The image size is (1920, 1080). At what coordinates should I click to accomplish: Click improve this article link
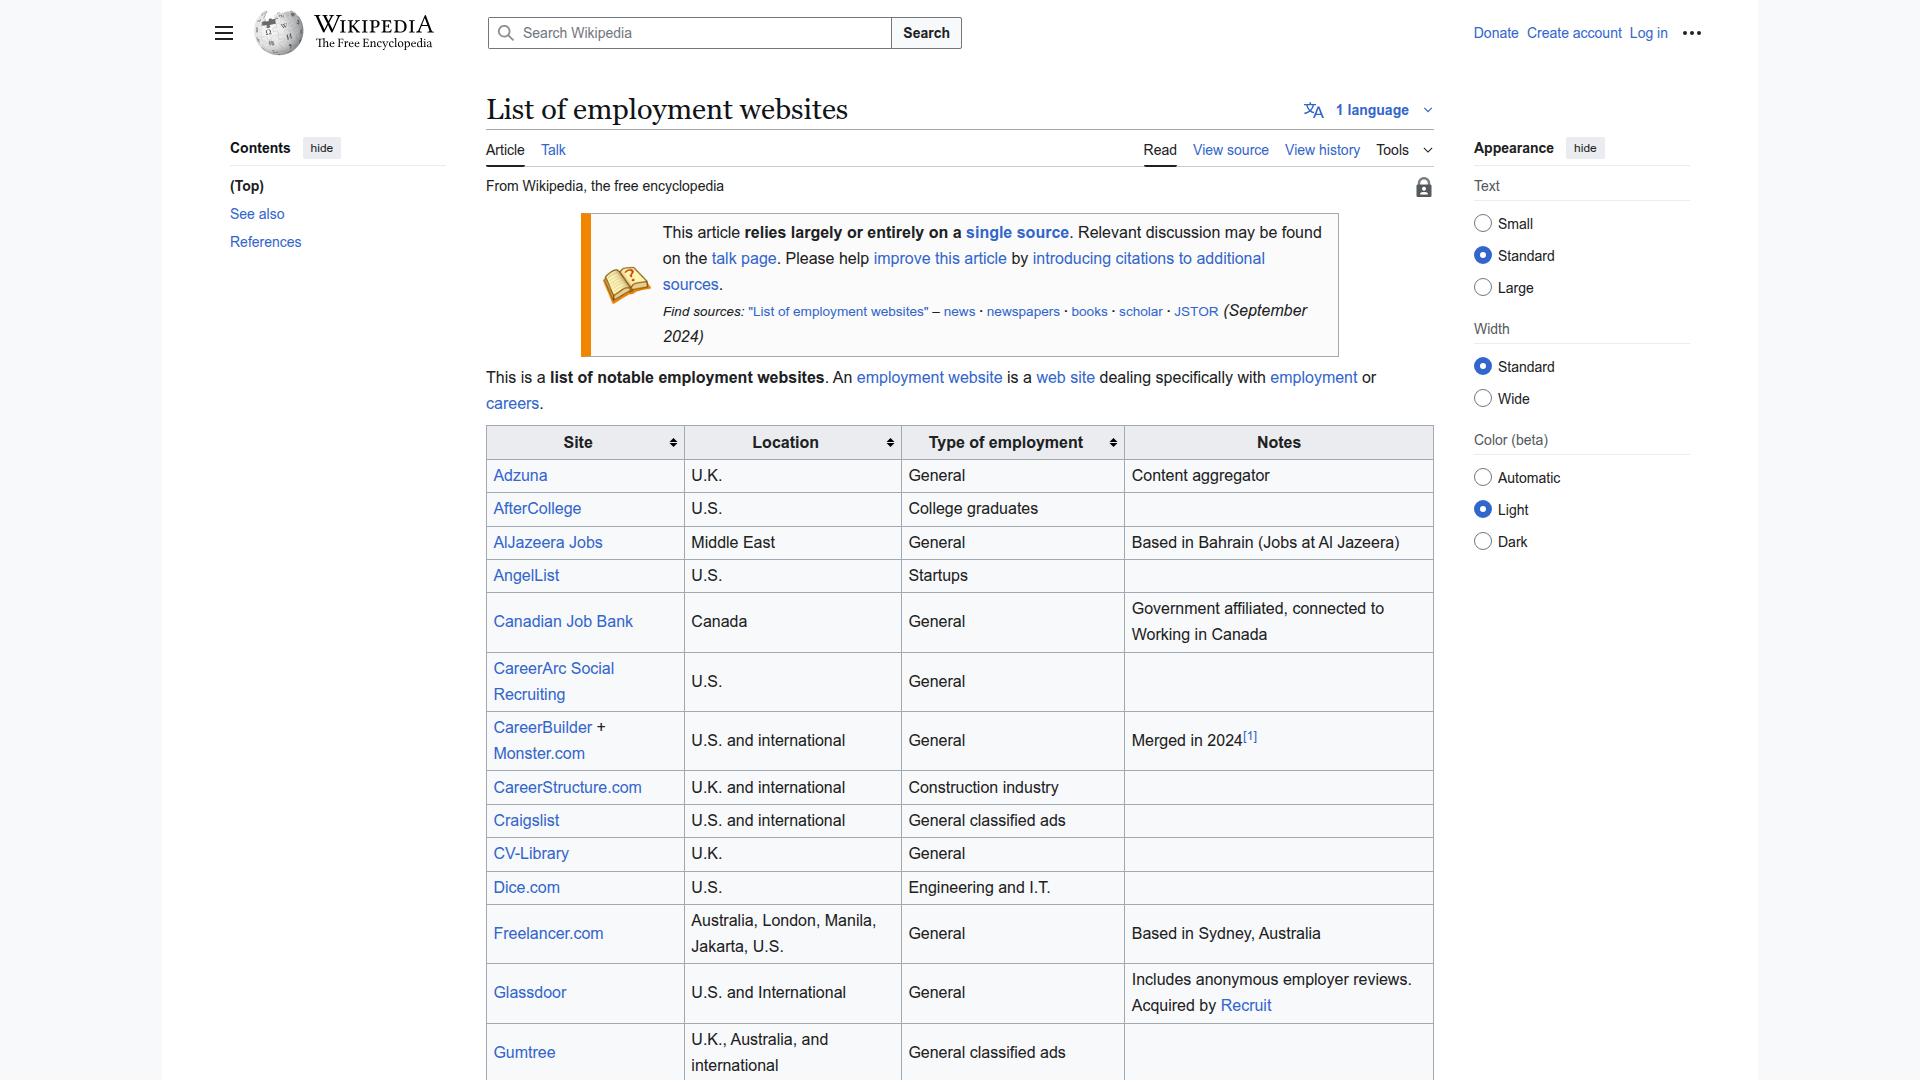[940, 258]
